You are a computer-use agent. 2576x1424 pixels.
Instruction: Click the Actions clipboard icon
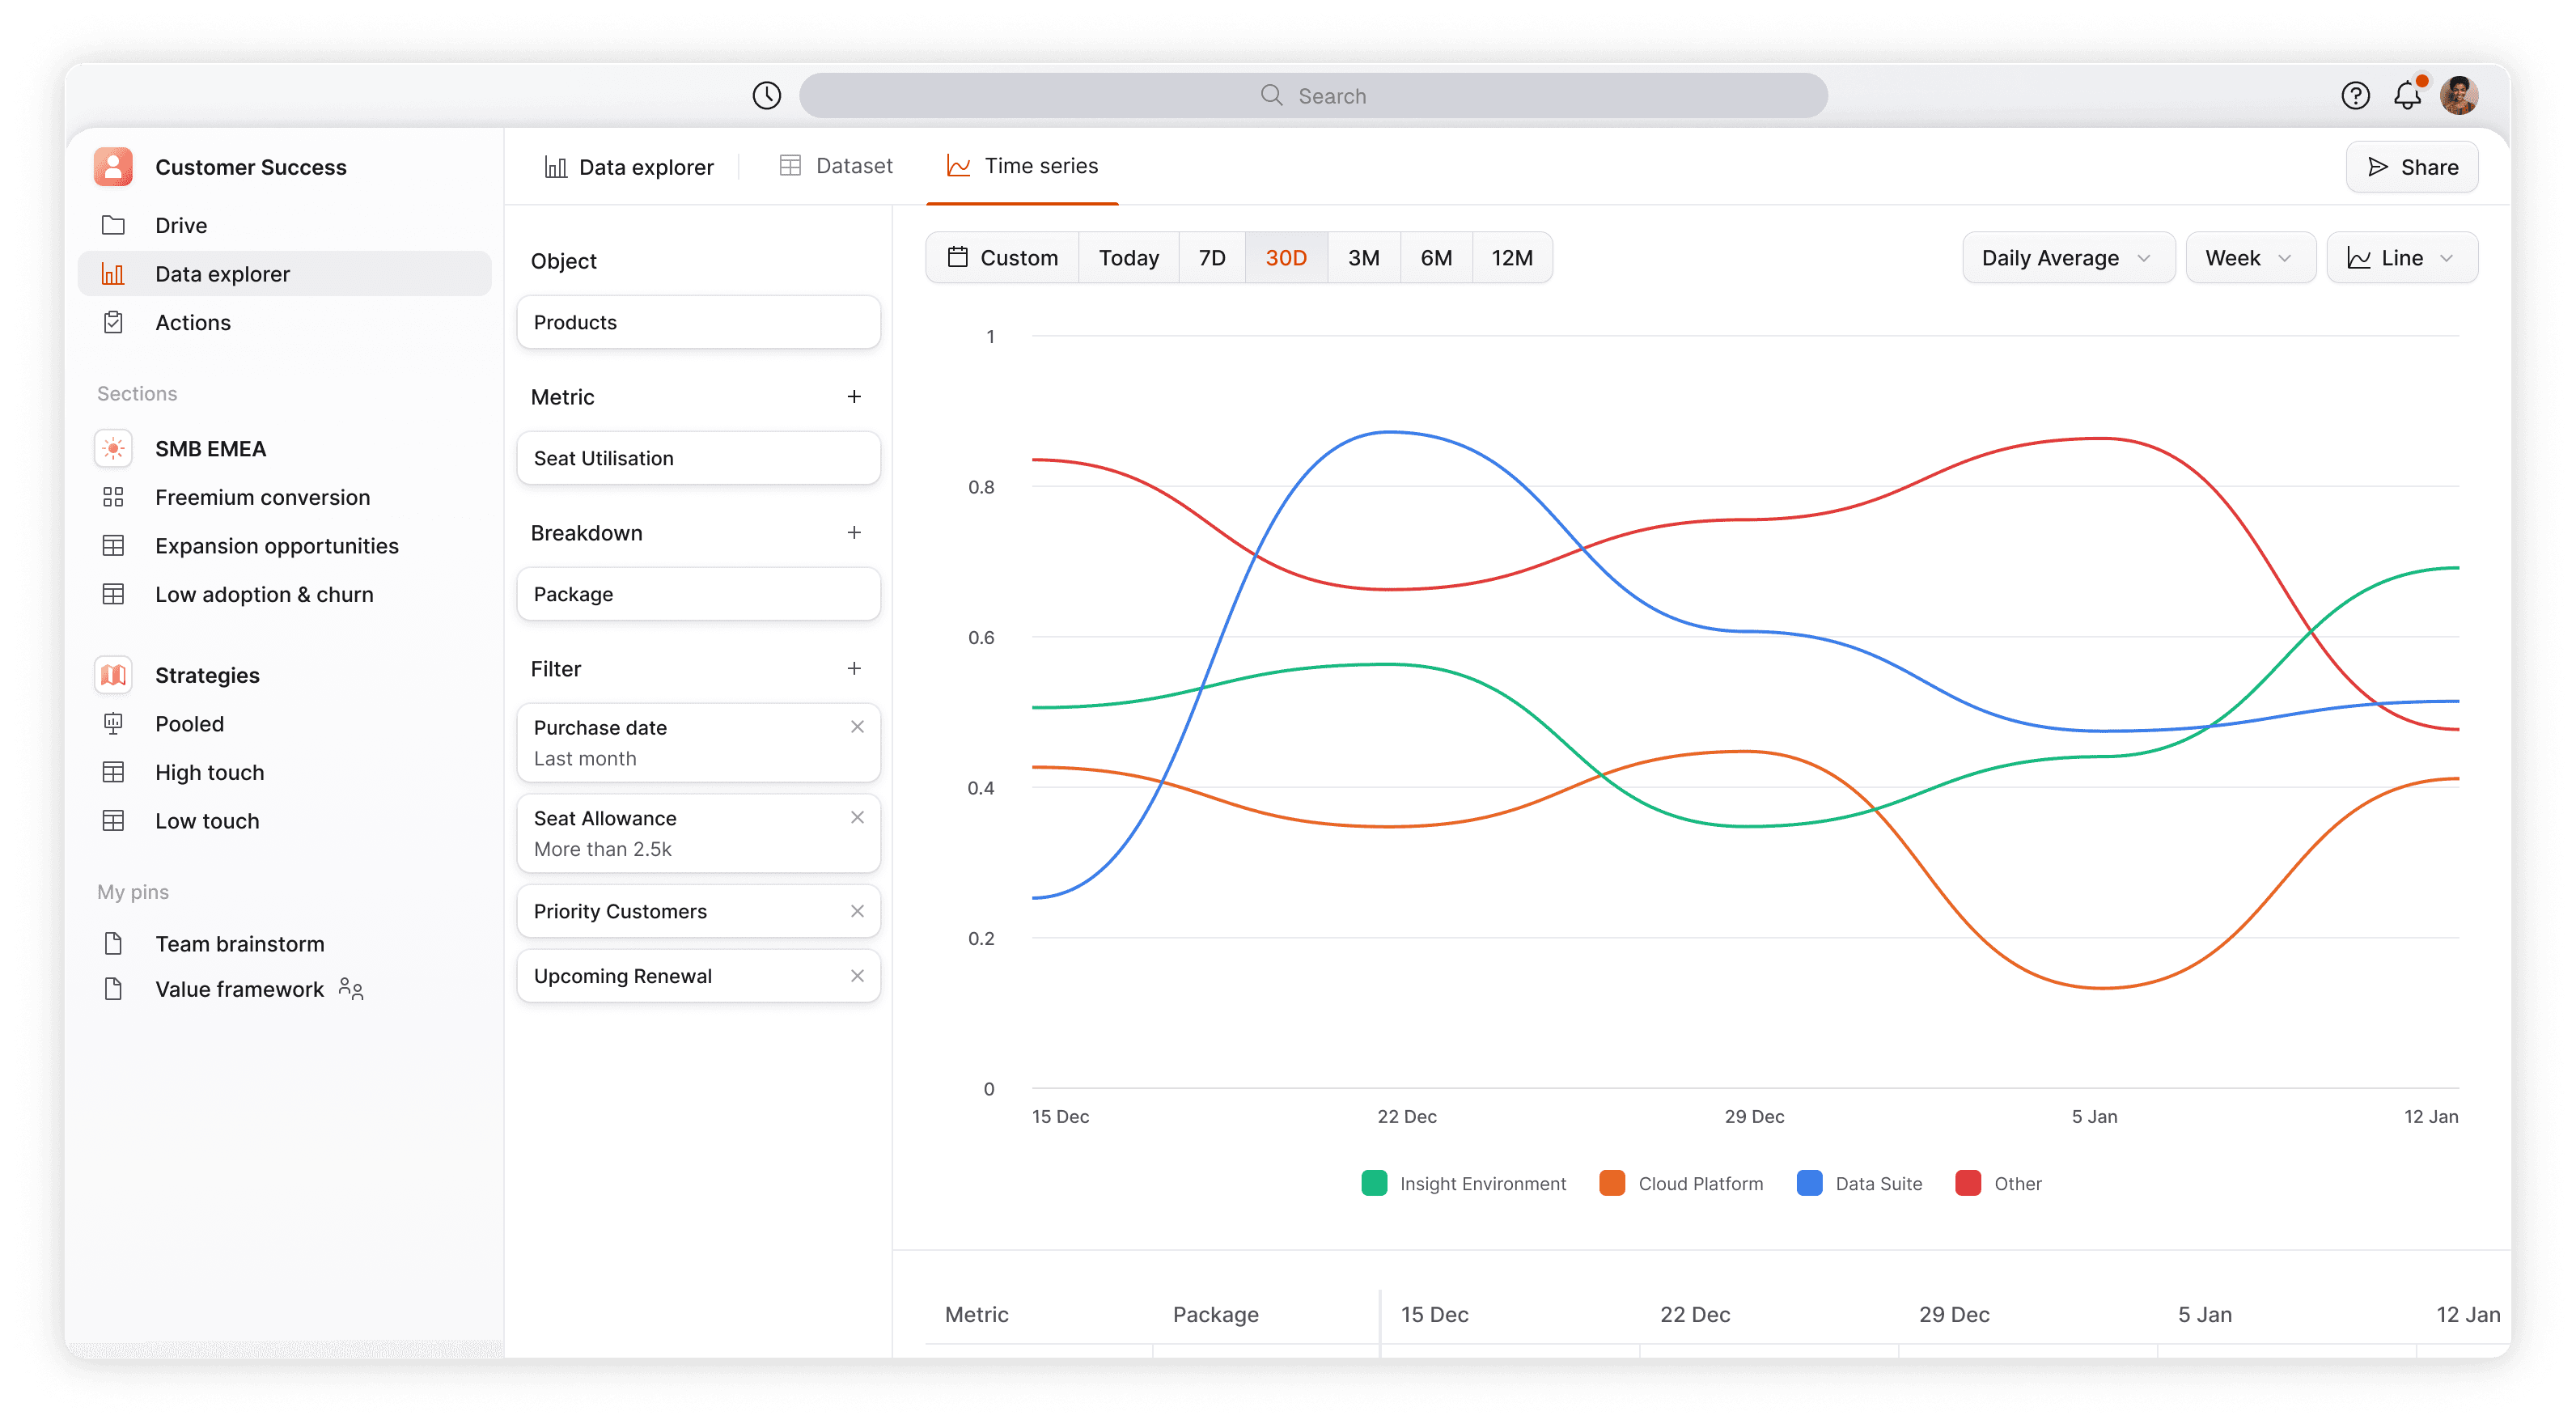point(113,322)
